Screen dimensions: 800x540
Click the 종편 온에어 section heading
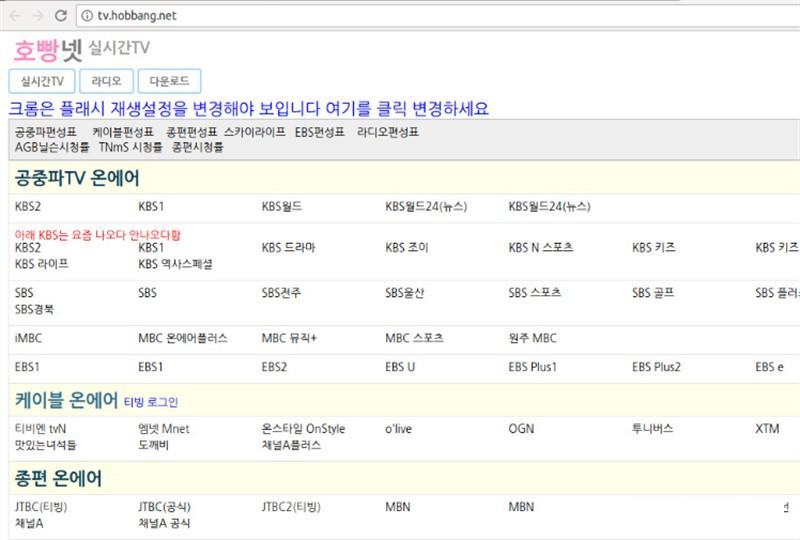[58, 478]
